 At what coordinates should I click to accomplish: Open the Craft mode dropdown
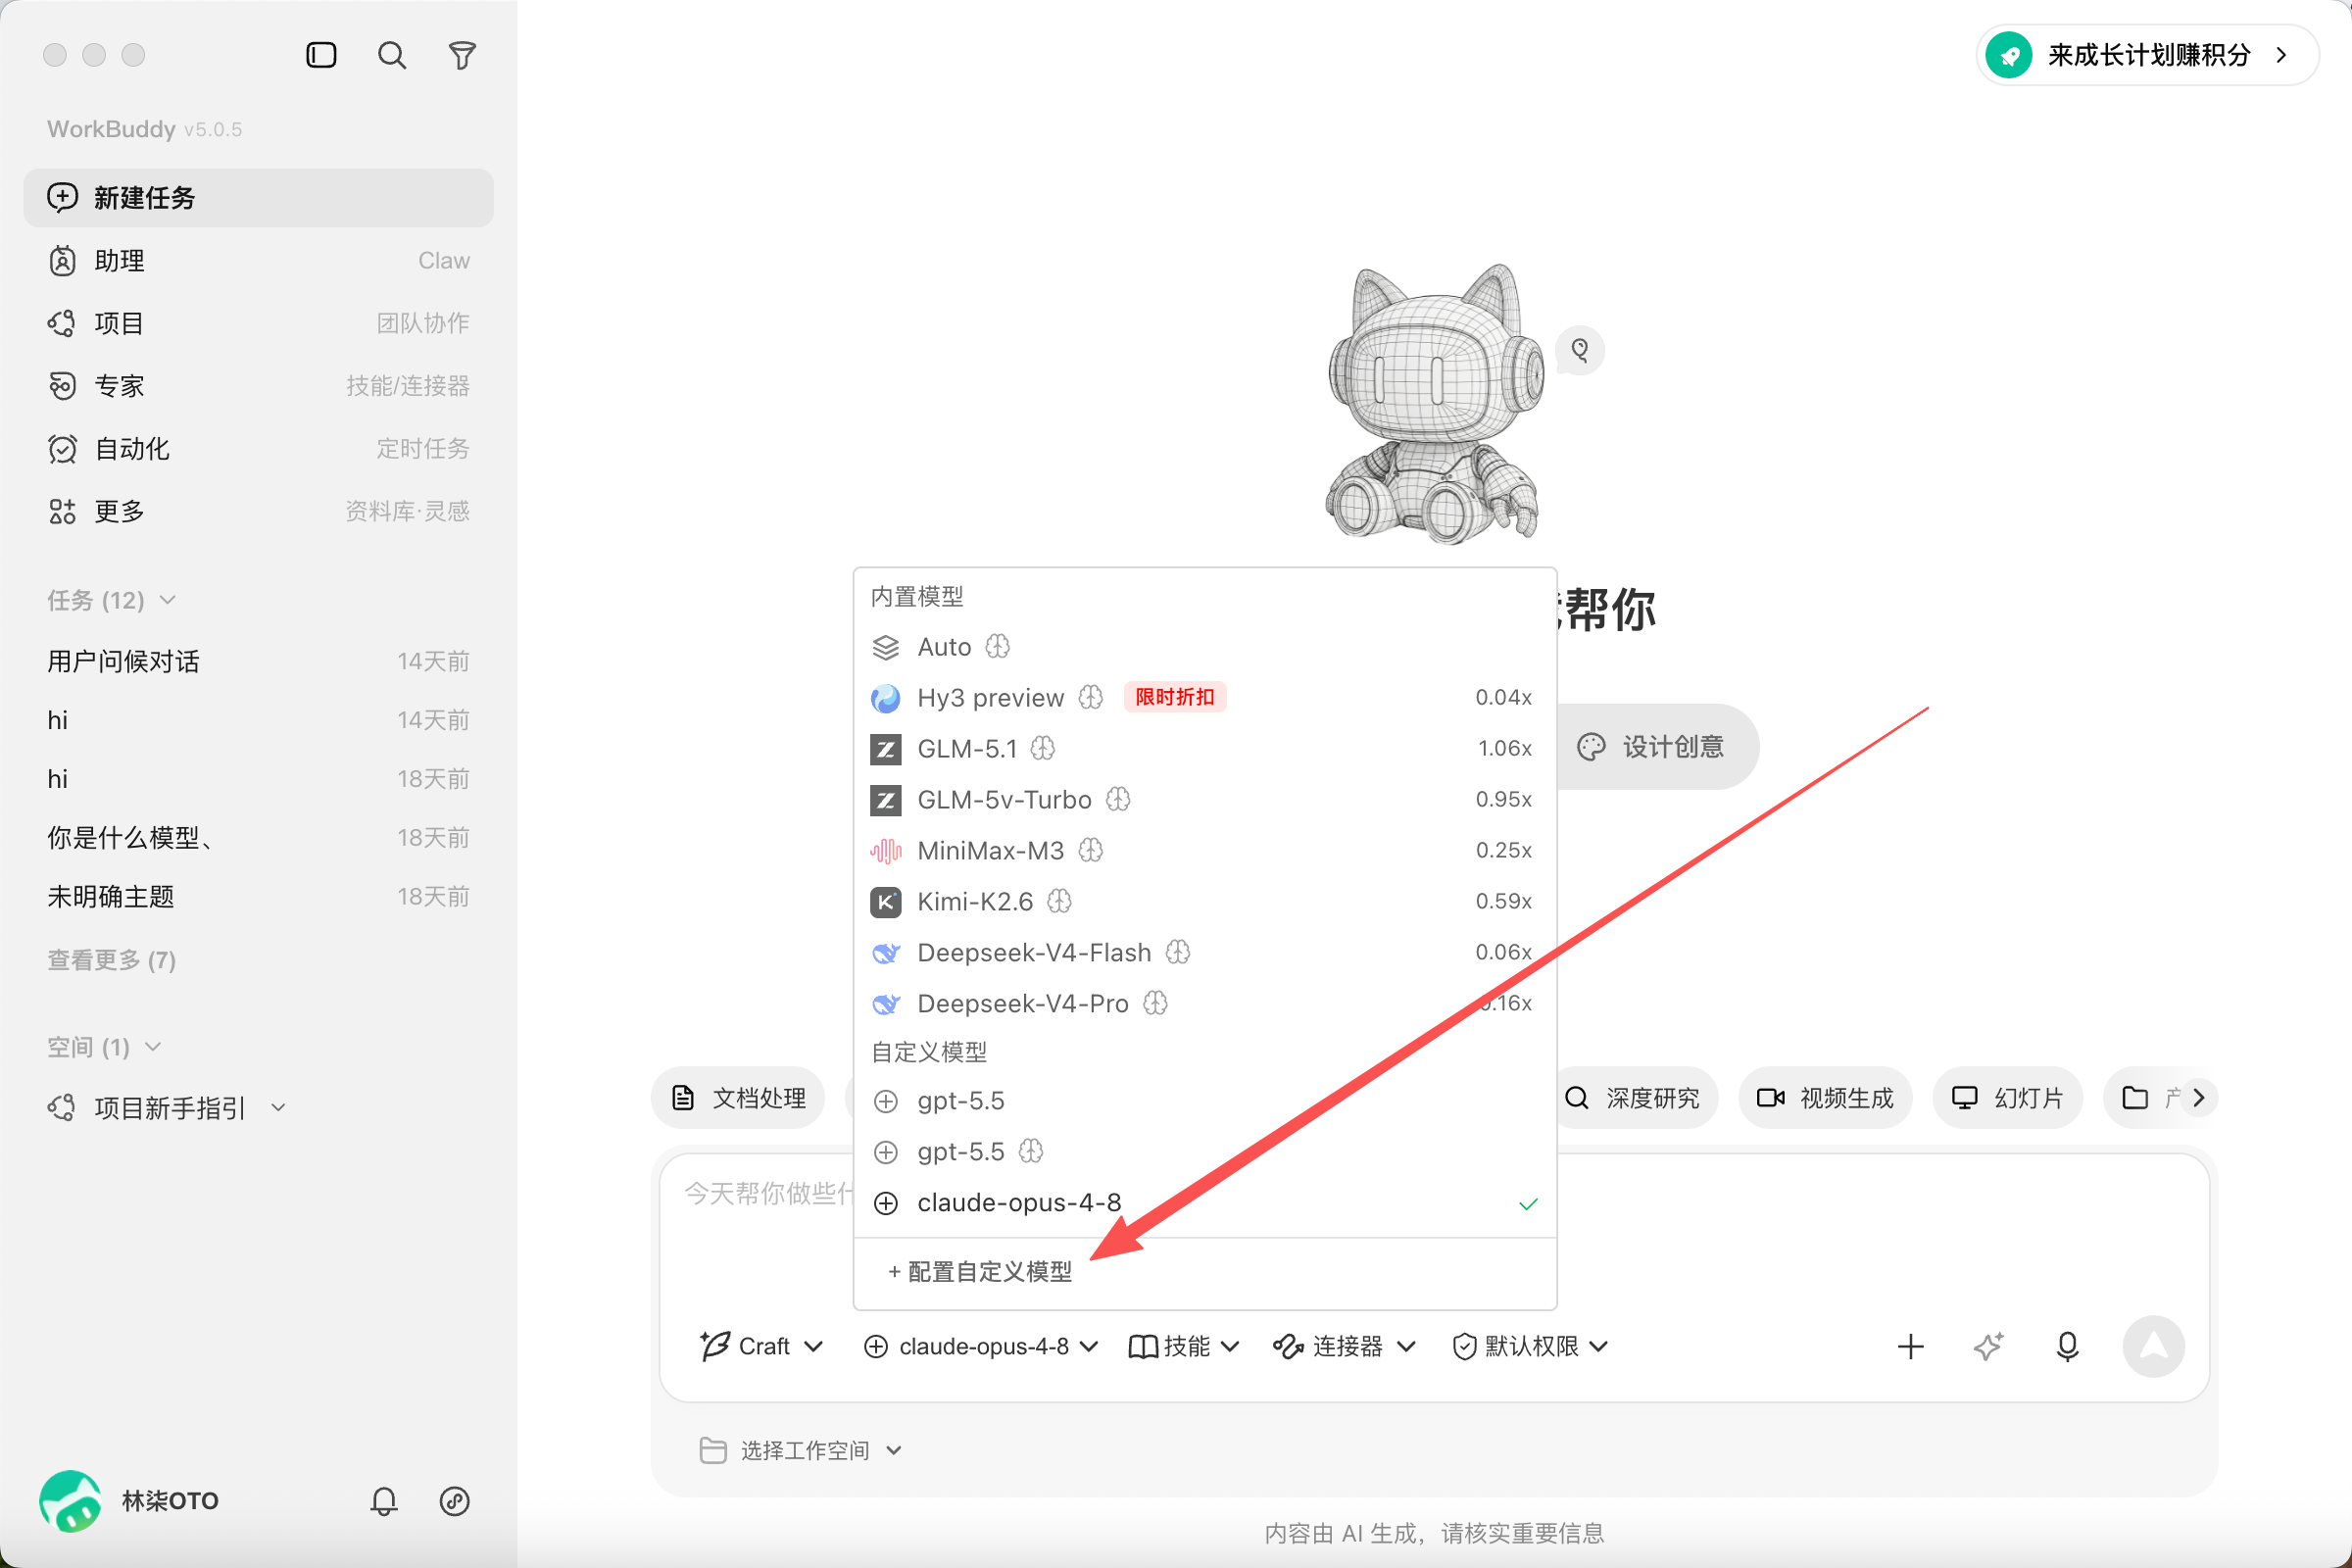click(762, 1346)
